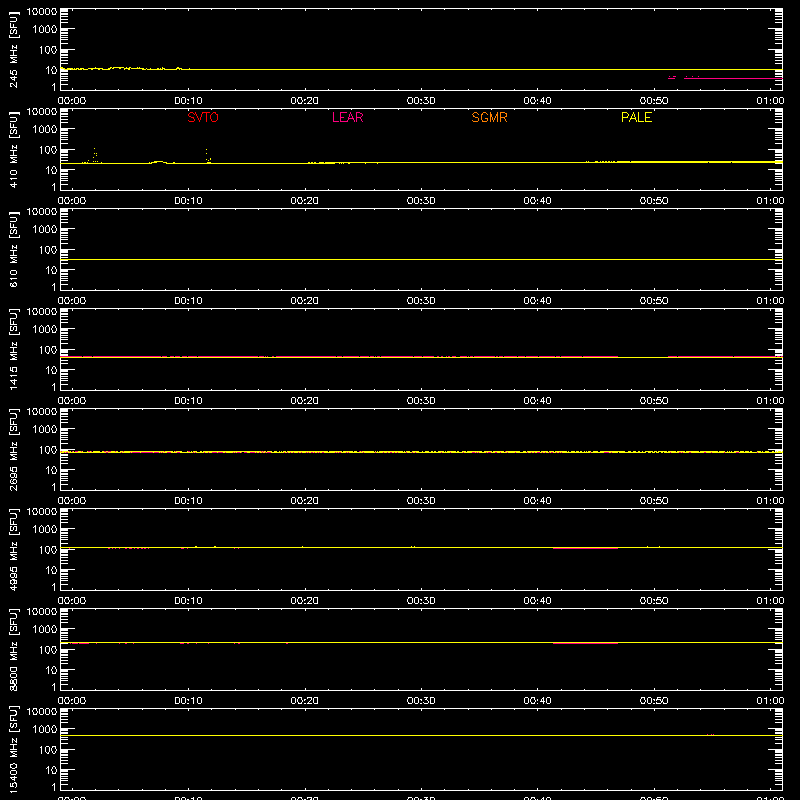This screenshot has height=800, width=800.
Task: Click 01:00 tick under 8800 MHz plot
Action: click(x=770, y=701)
